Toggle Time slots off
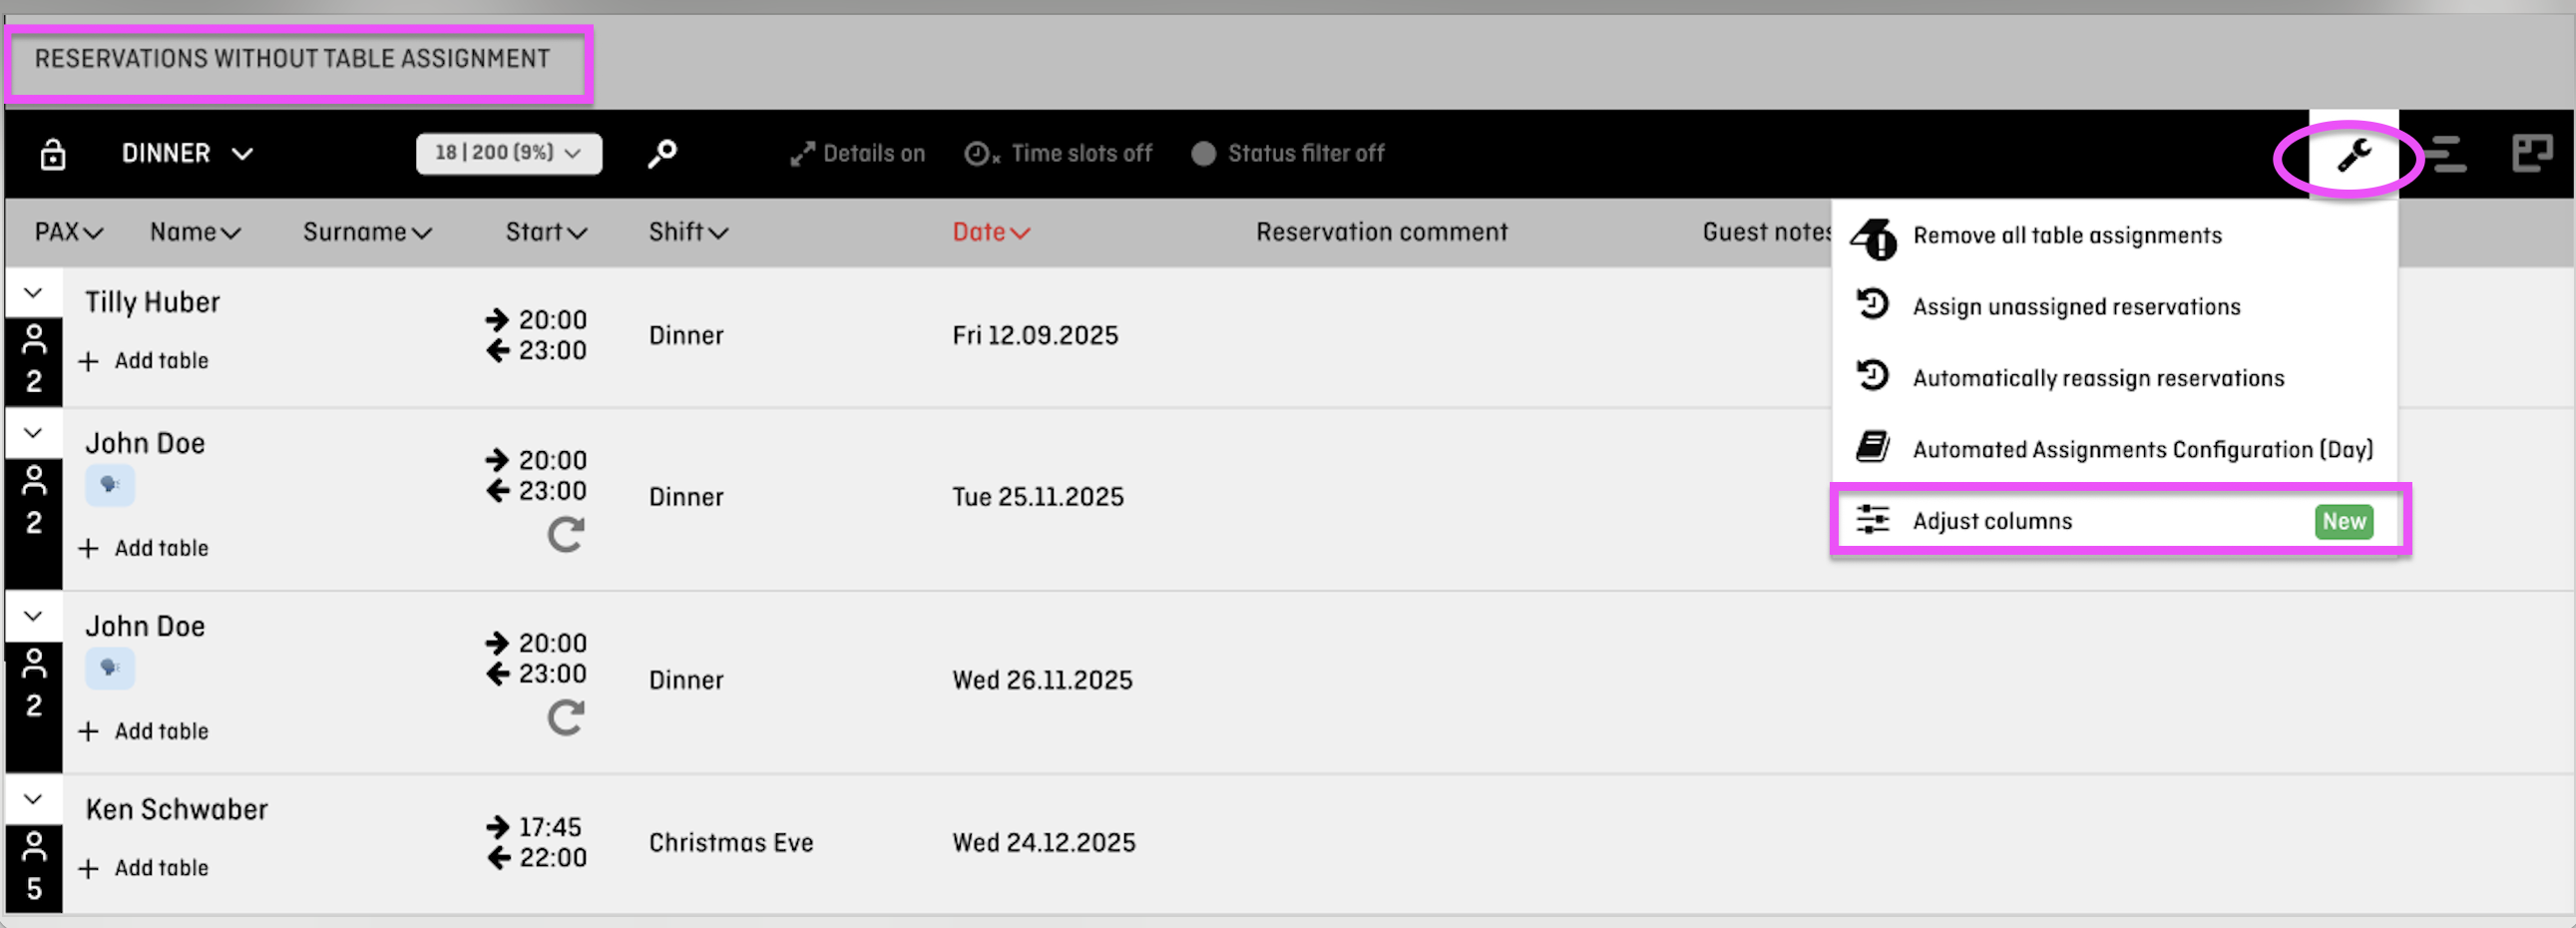The height and width of the screenshot is (928, 2576). coord(1058,154)
